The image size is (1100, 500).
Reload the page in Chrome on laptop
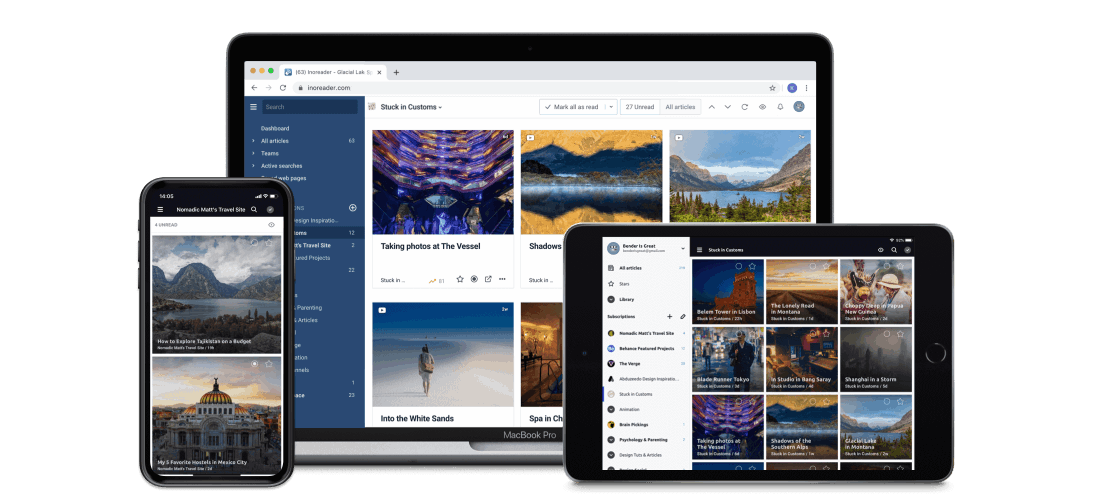tap(283, 88)
